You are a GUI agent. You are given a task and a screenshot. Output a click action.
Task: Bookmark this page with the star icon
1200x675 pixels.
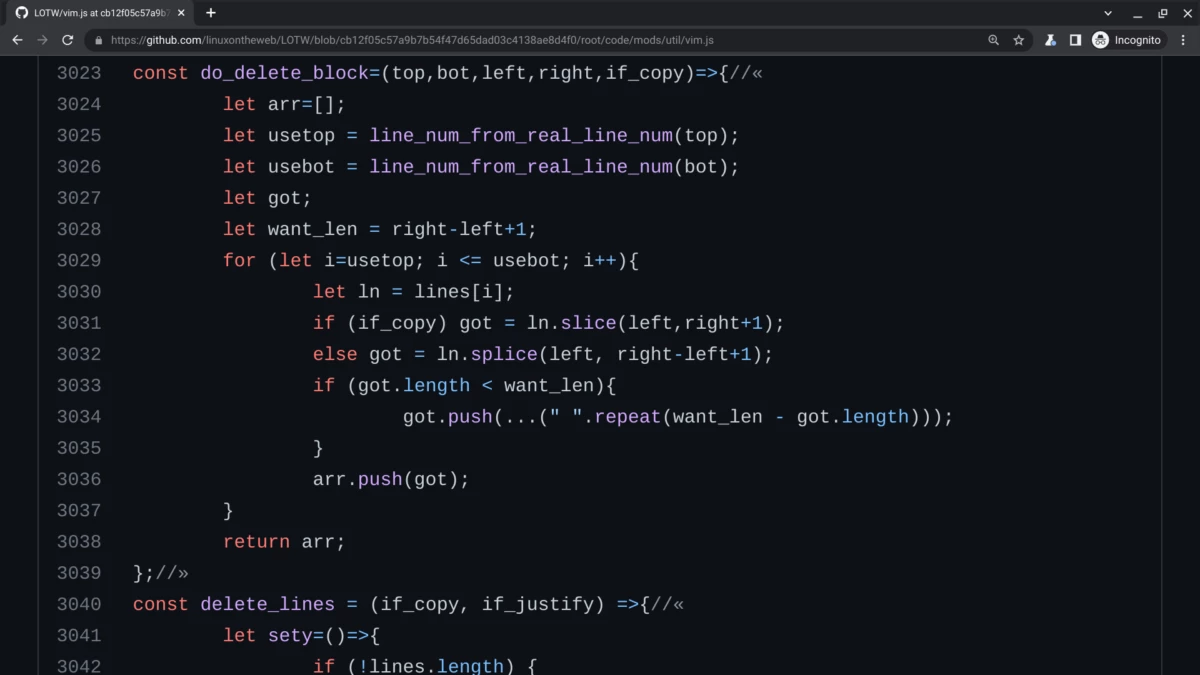pyautogui.click(x=1018, y=40)
